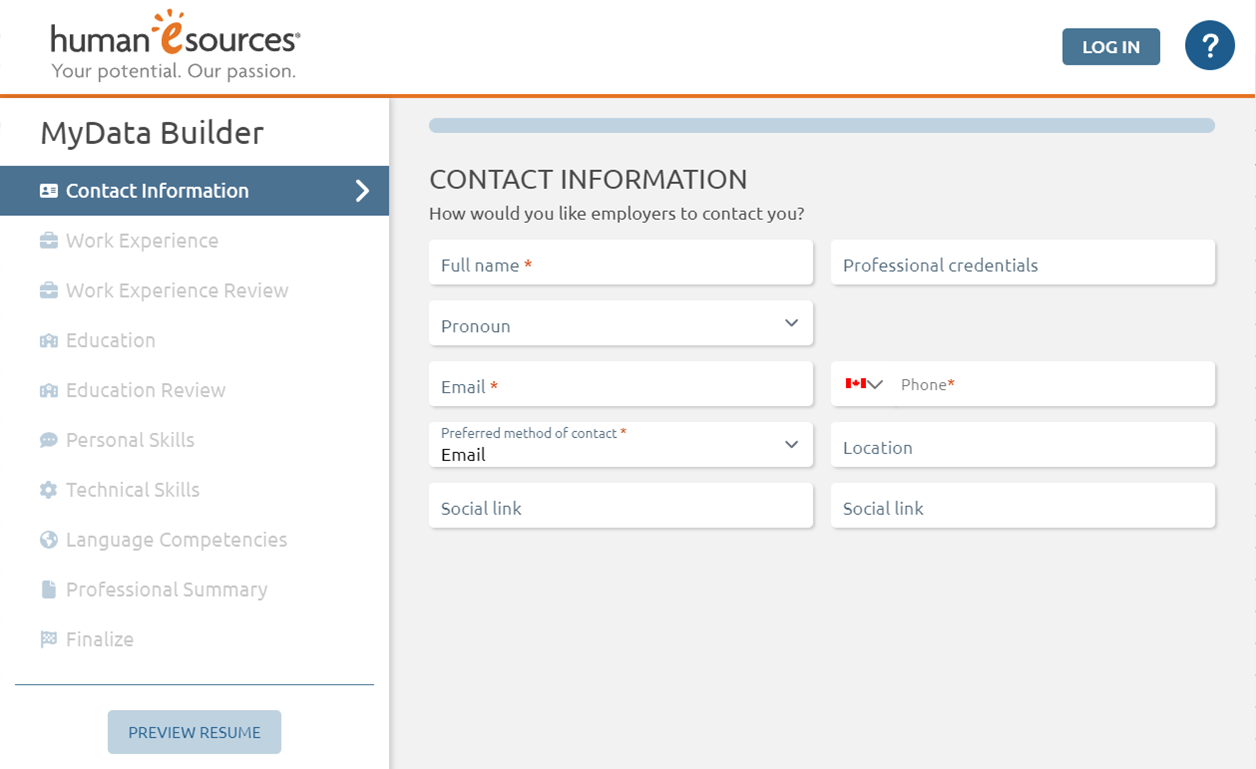Screen dimensions: 1256x769
Task: Open the phone country flag selector
Action: (863, 384)
